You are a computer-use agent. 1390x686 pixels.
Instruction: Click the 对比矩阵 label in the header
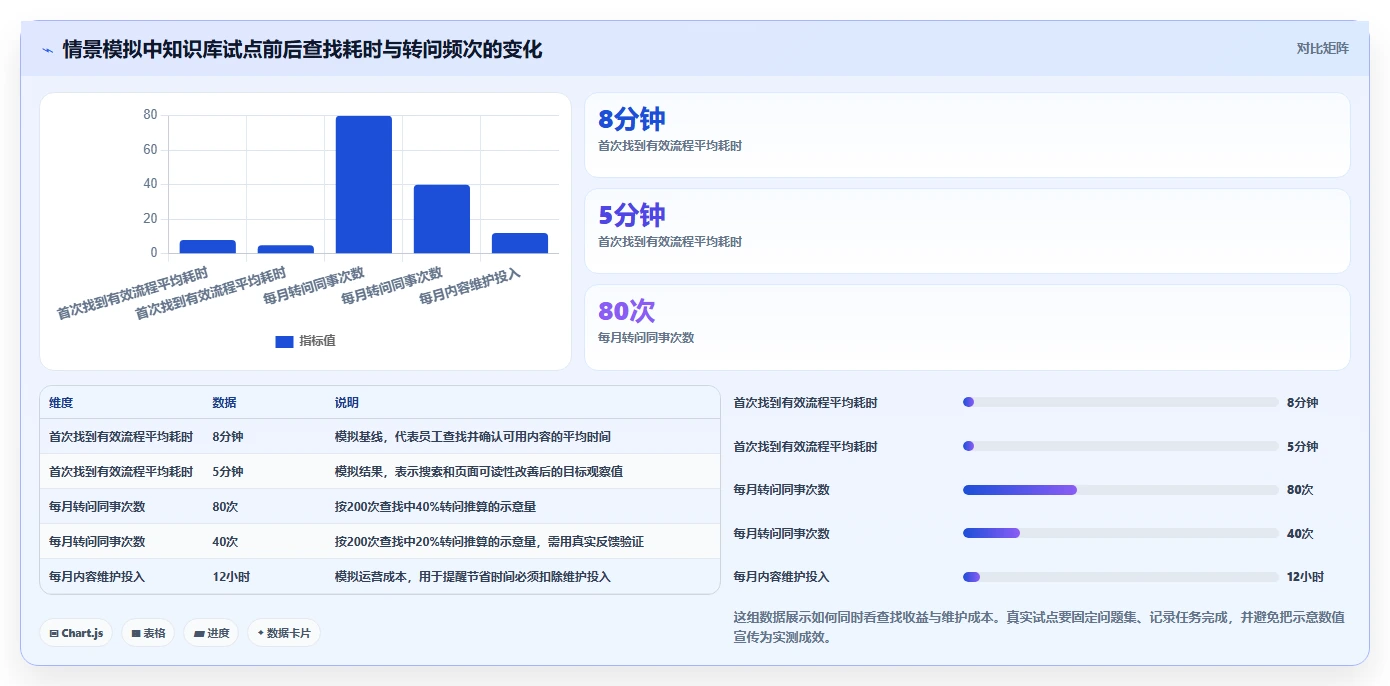coord(1322,48)
